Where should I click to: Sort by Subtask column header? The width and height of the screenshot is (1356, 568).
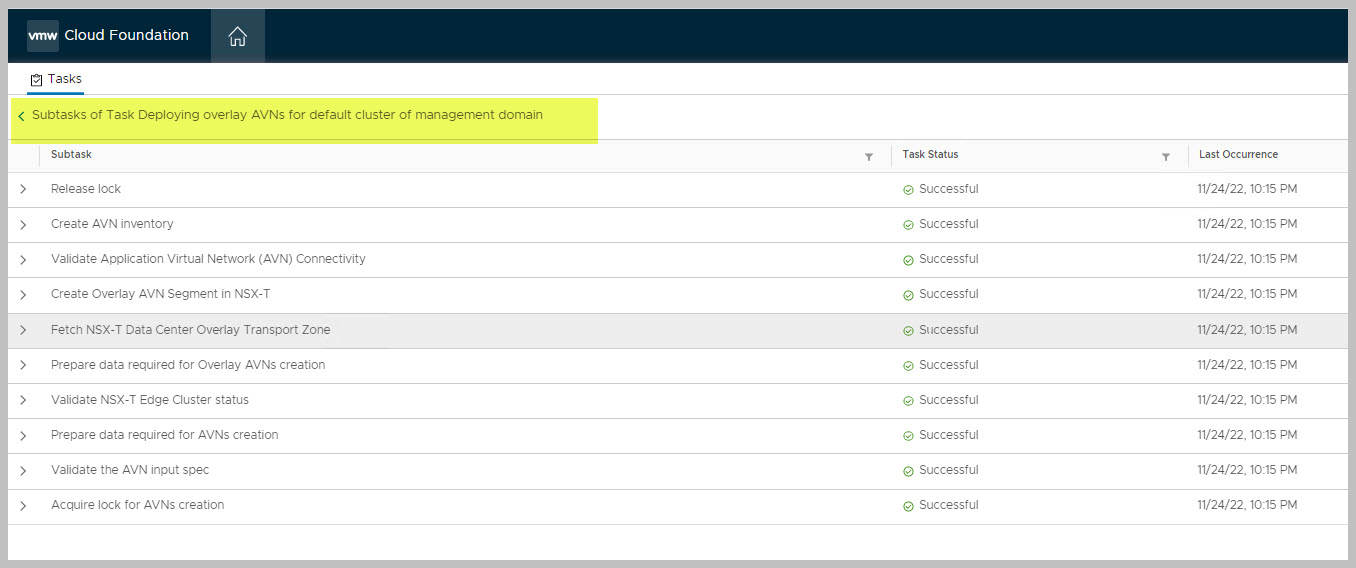[71, 155]
